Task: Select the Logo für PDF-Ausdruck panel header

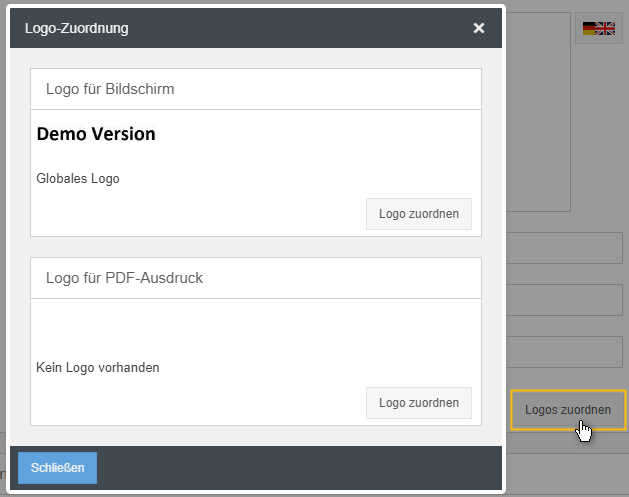Action: click(256, 278)
